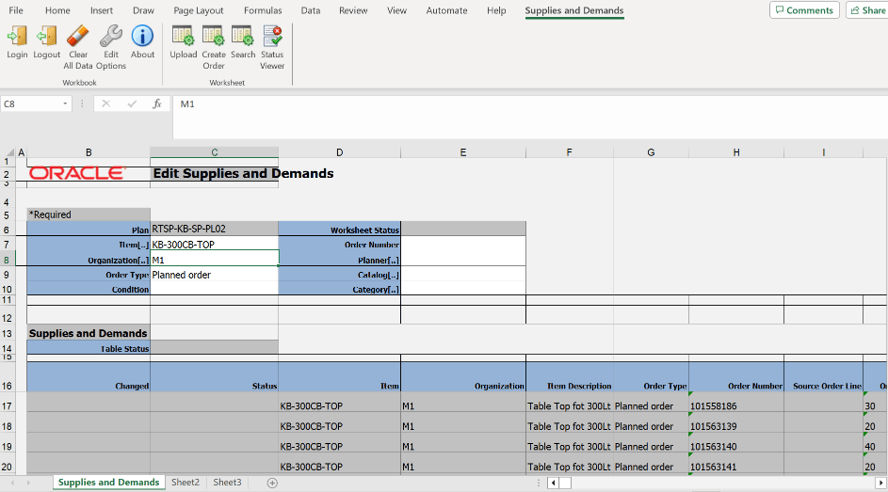
Task: Open the Insert ribbon tab
Action: pos(101,10)
